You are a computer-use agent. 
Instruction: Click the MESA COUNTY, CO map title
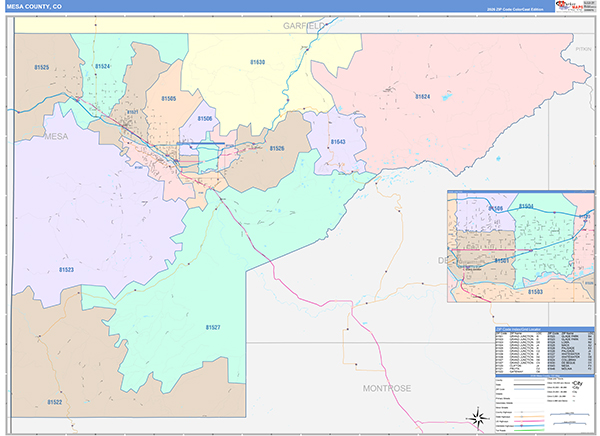click(34, 7)
